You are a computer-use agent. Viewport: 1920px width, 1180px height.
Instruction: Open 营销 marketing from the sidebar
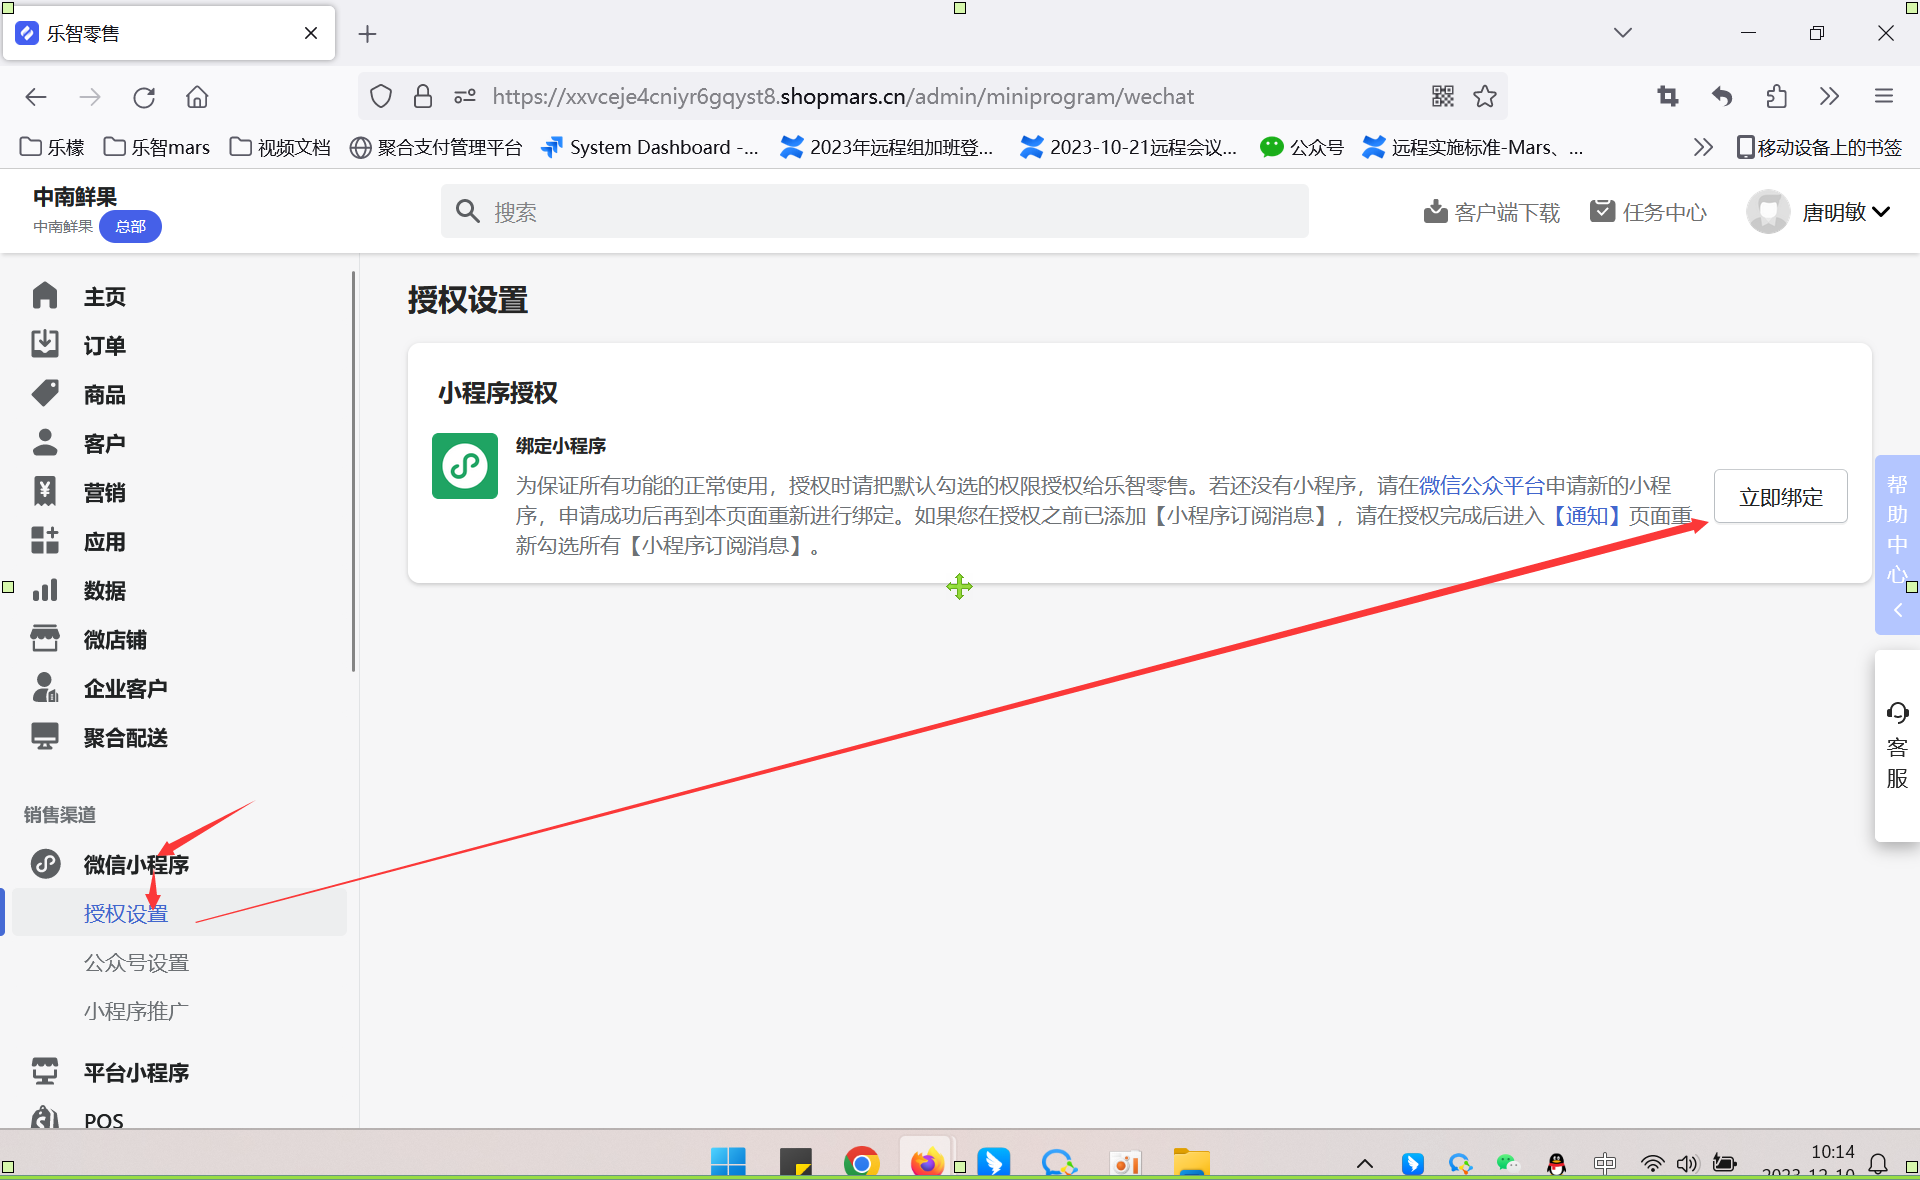pos(104,492)
